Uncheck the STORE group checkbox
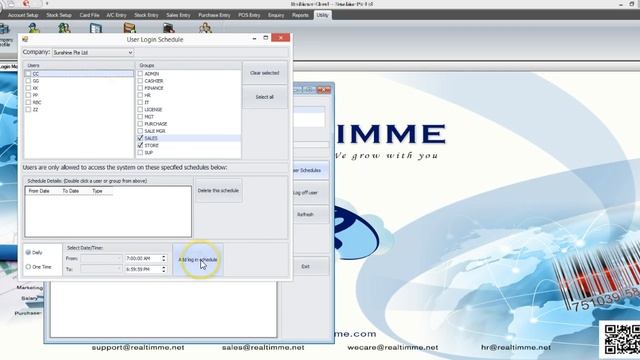Image resolution: width=640 pixels, height=360 pixels. point(140,145)
